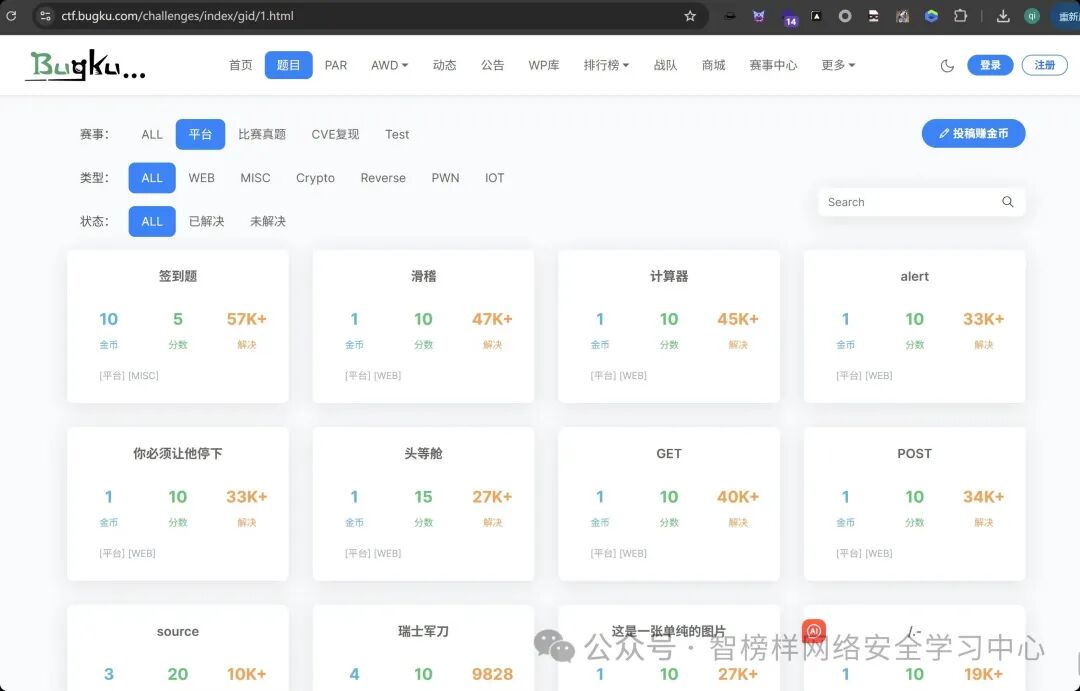Viewport: 1080px width, 691px height.
Task: Click the 登录 login button
Action: (990, 65)
